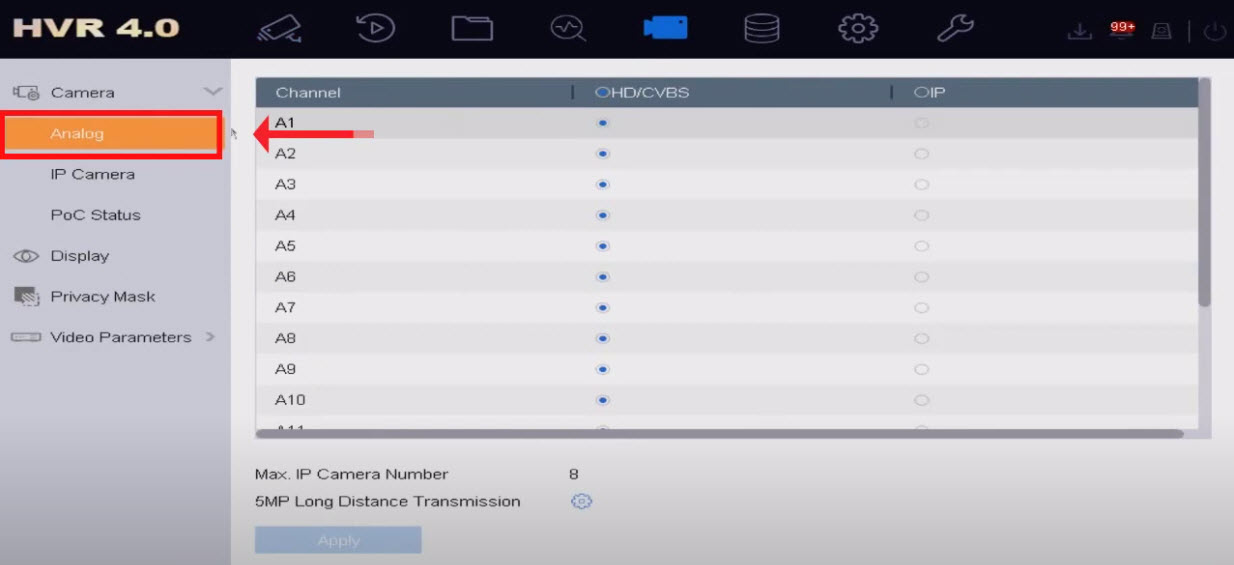Viewport: 1234px width, 565px height.
Task: Click the 5MP Long Distance Transmission gear
Action: click(582, 502)
